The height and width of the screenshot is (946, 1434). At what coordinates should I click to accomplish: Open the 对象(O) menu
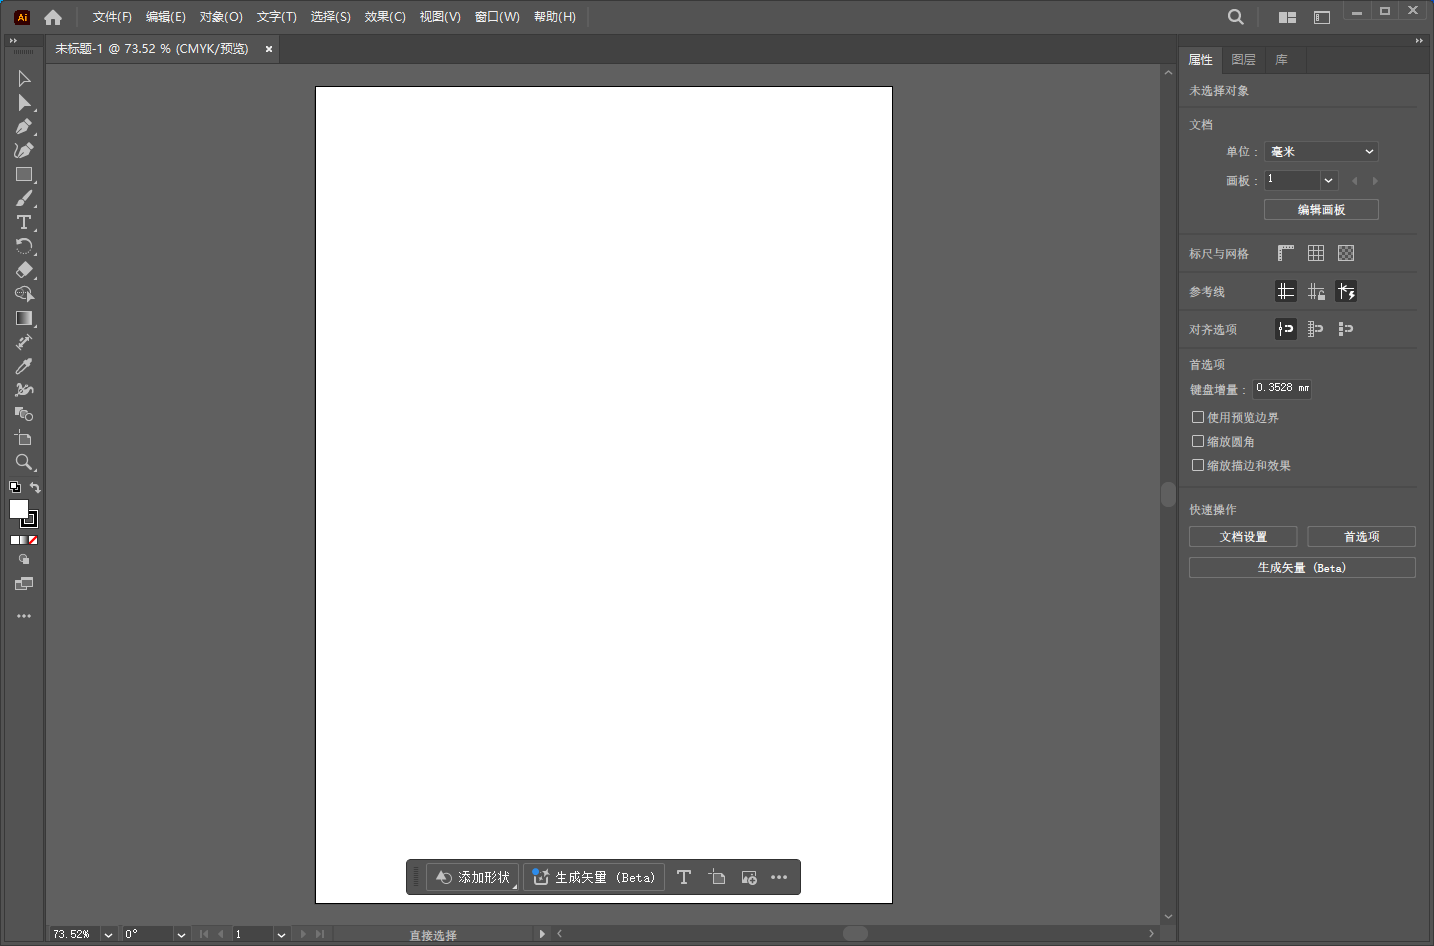[x=221, y=17]
